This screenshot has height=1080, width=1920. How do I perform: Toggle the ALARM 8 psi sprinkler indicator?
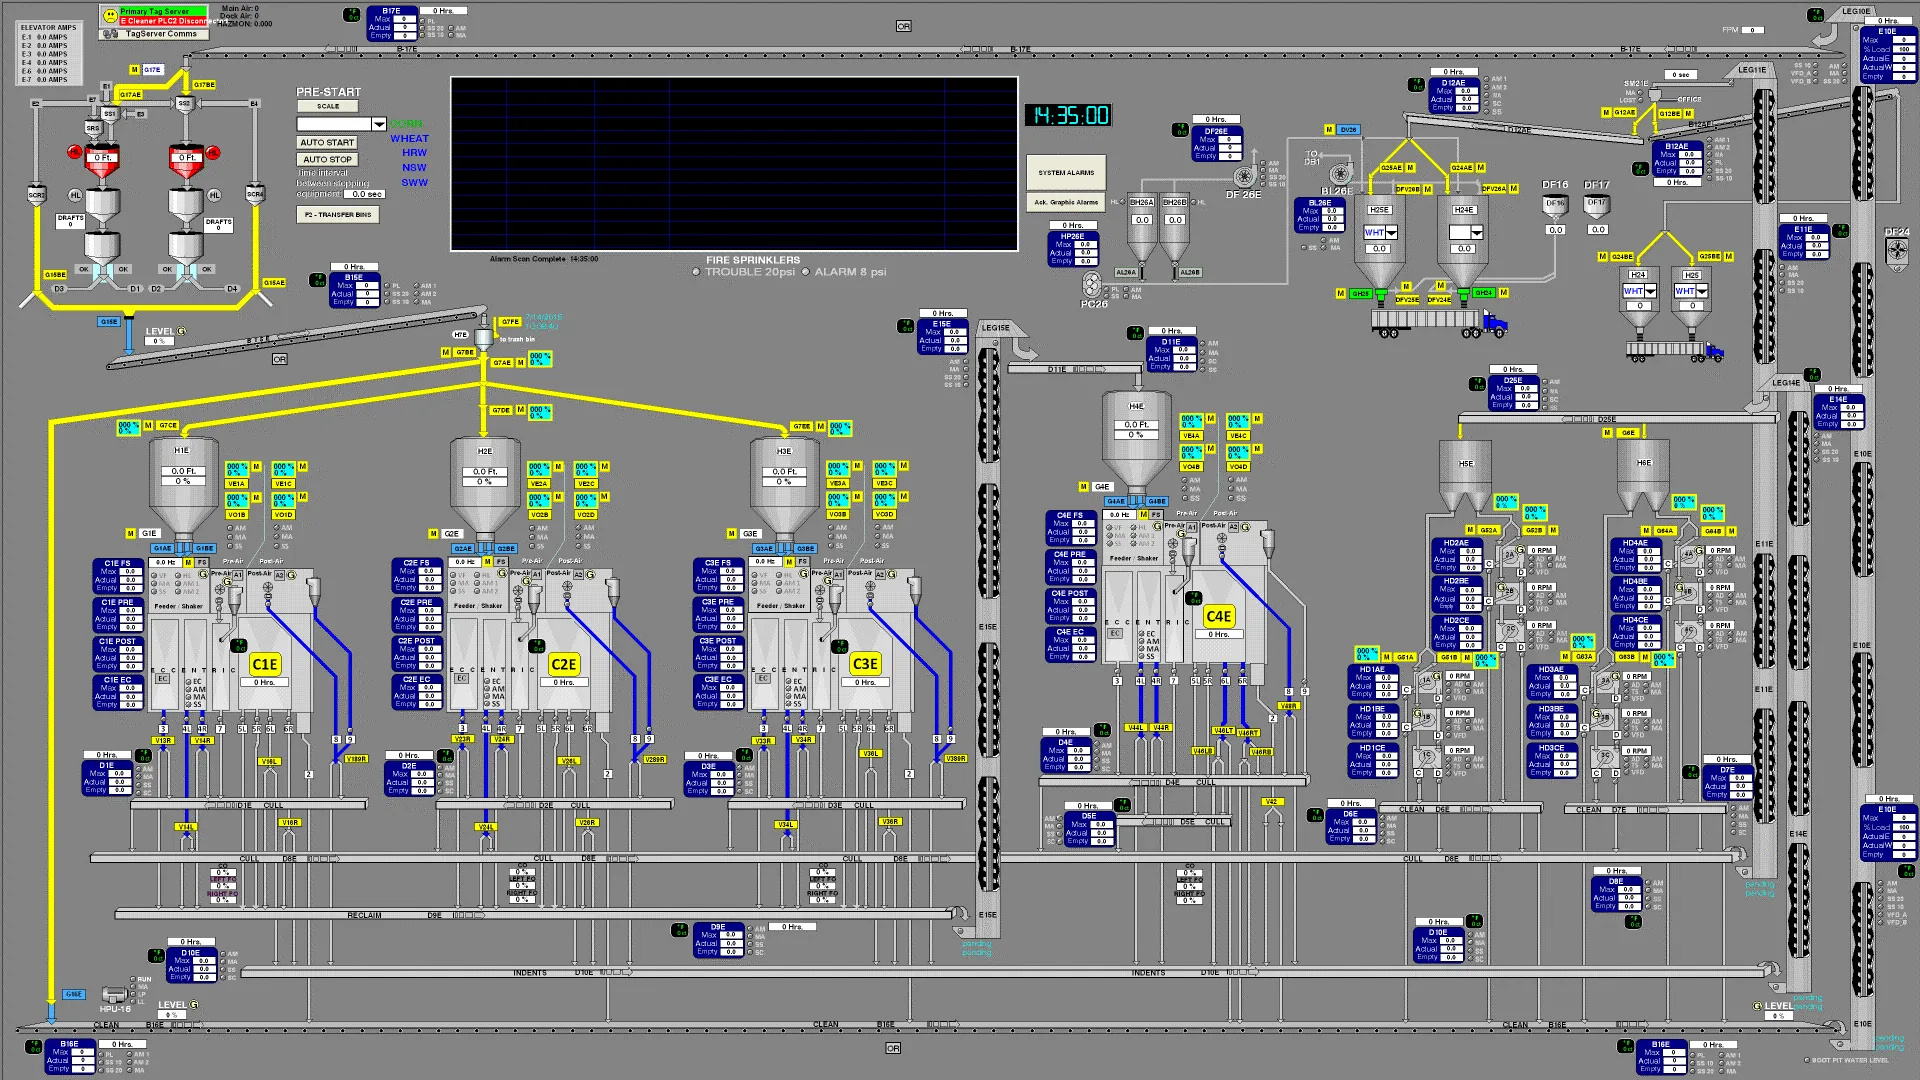[806, 271]
